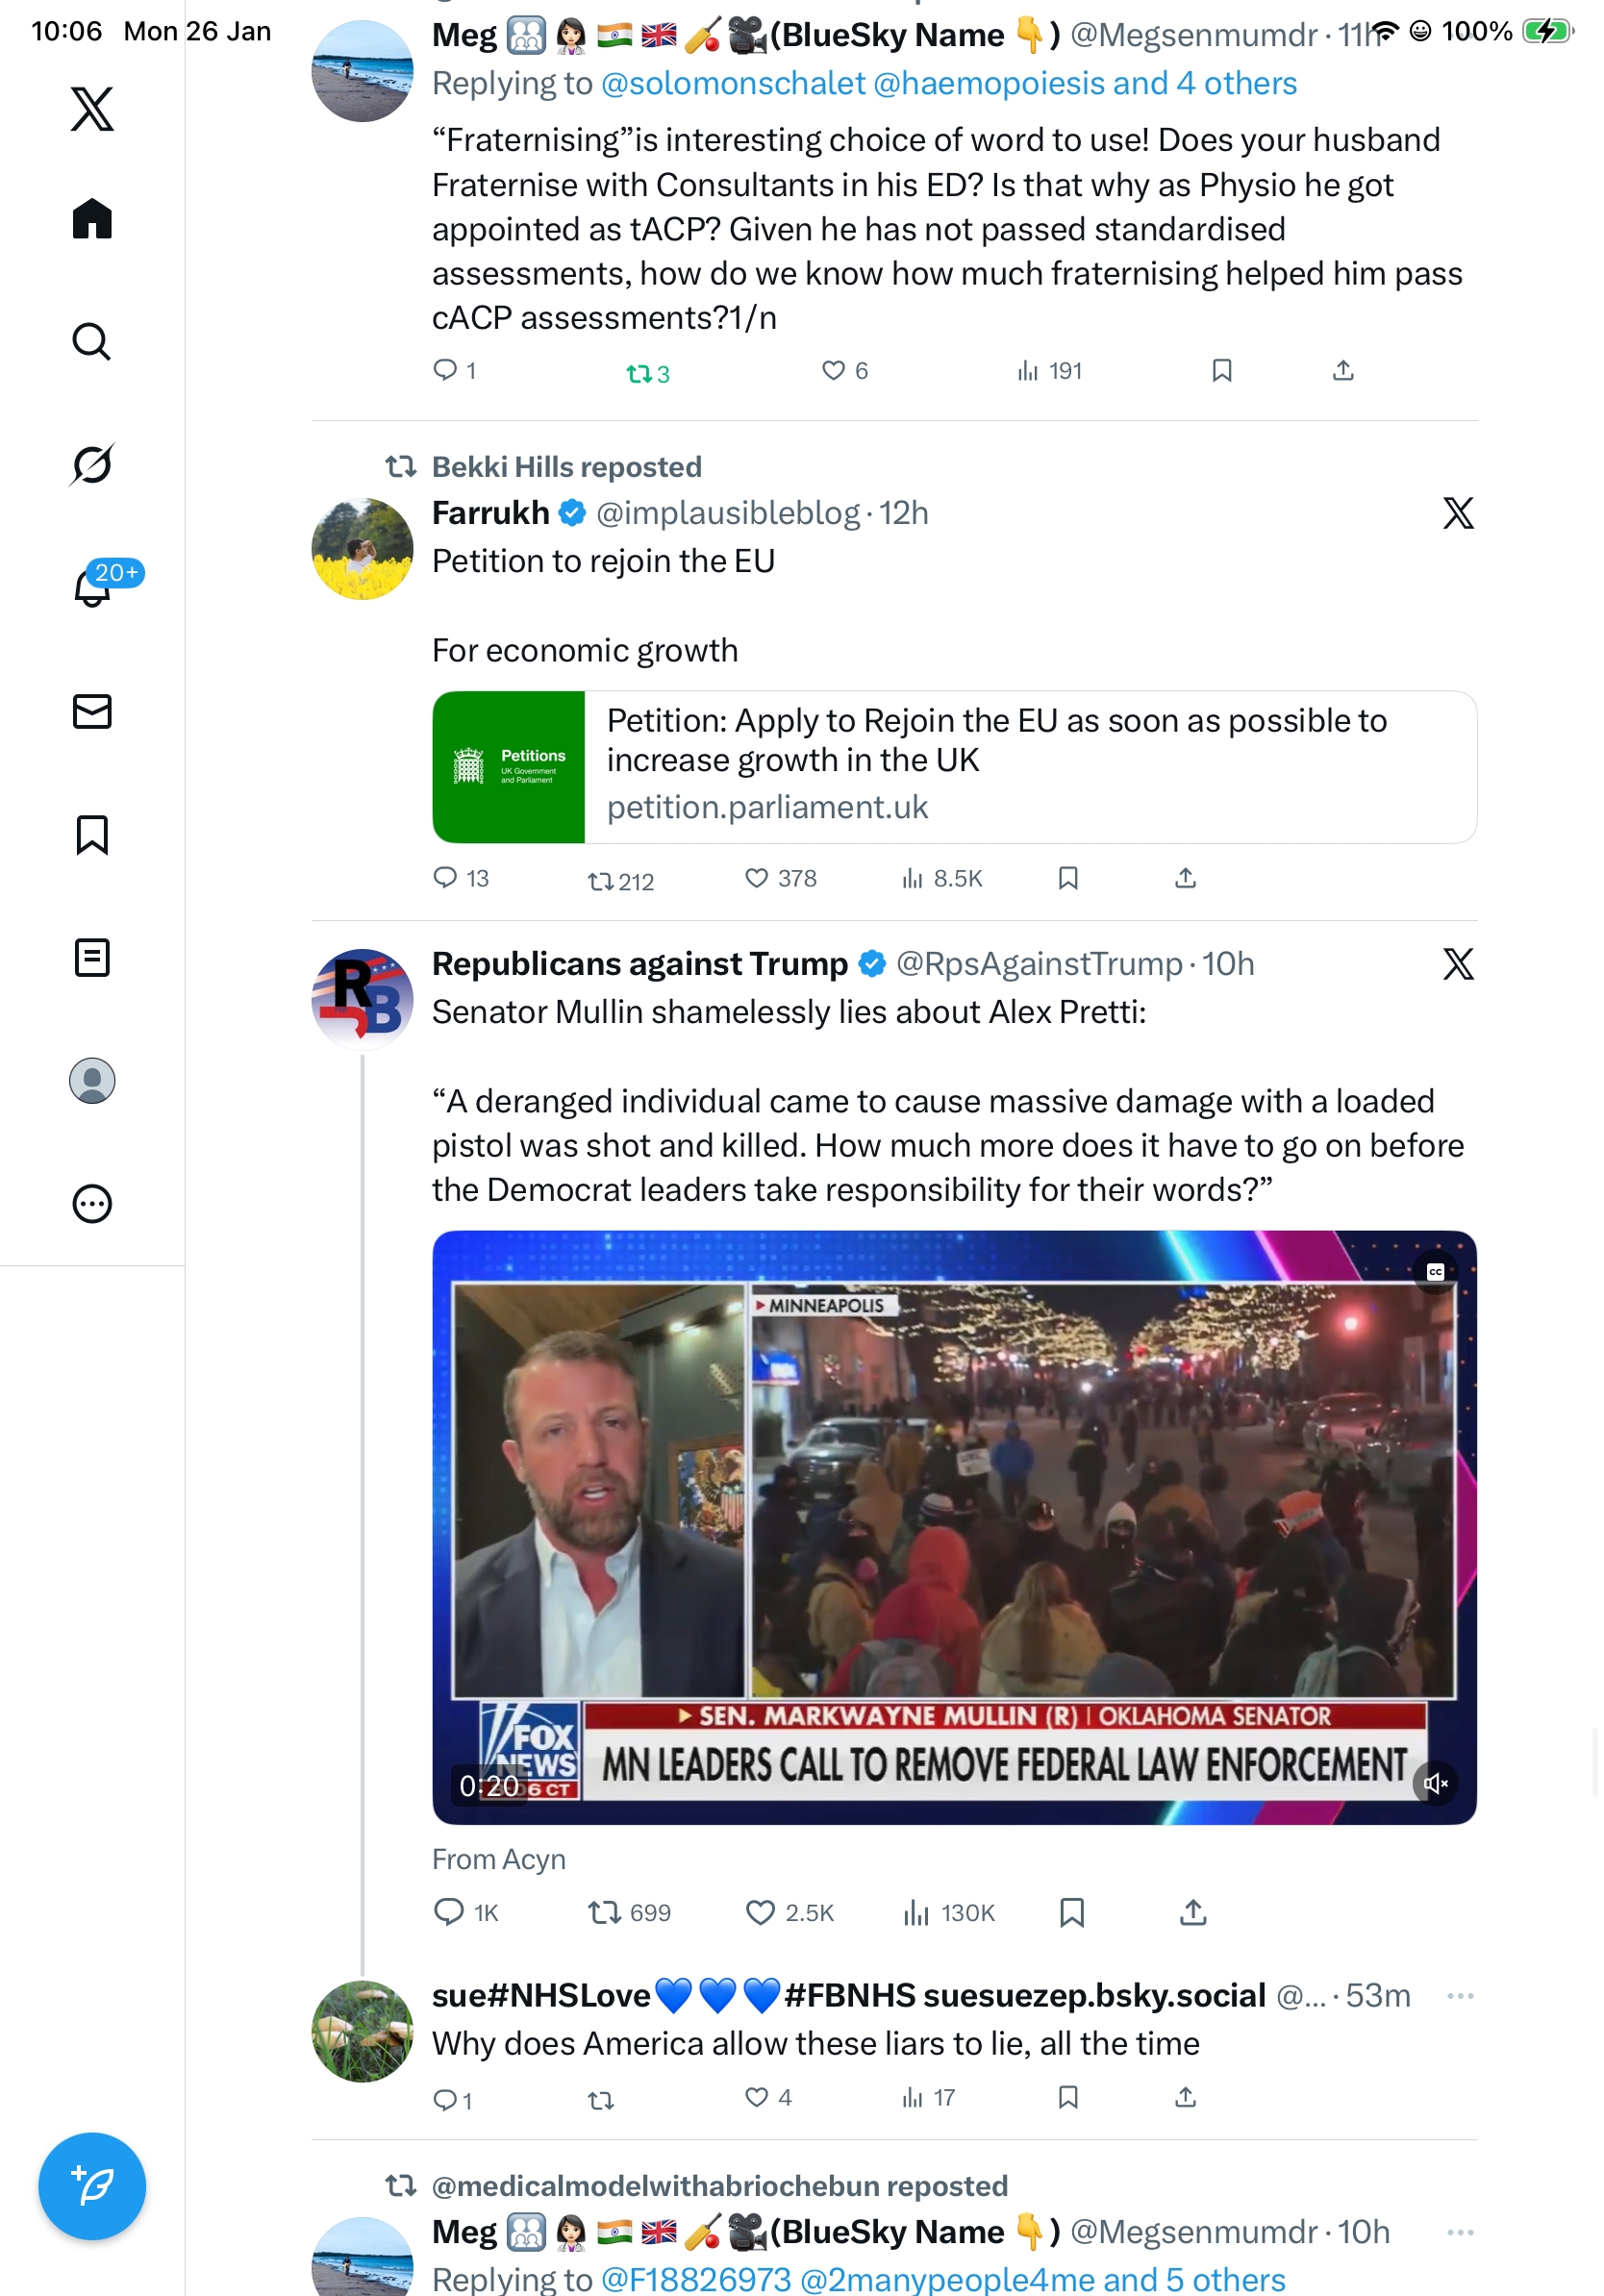The height and width of the screenshot is (2296, 1604).
Task: Open the @solomonschalet mention link
Action: click(733, 83)
